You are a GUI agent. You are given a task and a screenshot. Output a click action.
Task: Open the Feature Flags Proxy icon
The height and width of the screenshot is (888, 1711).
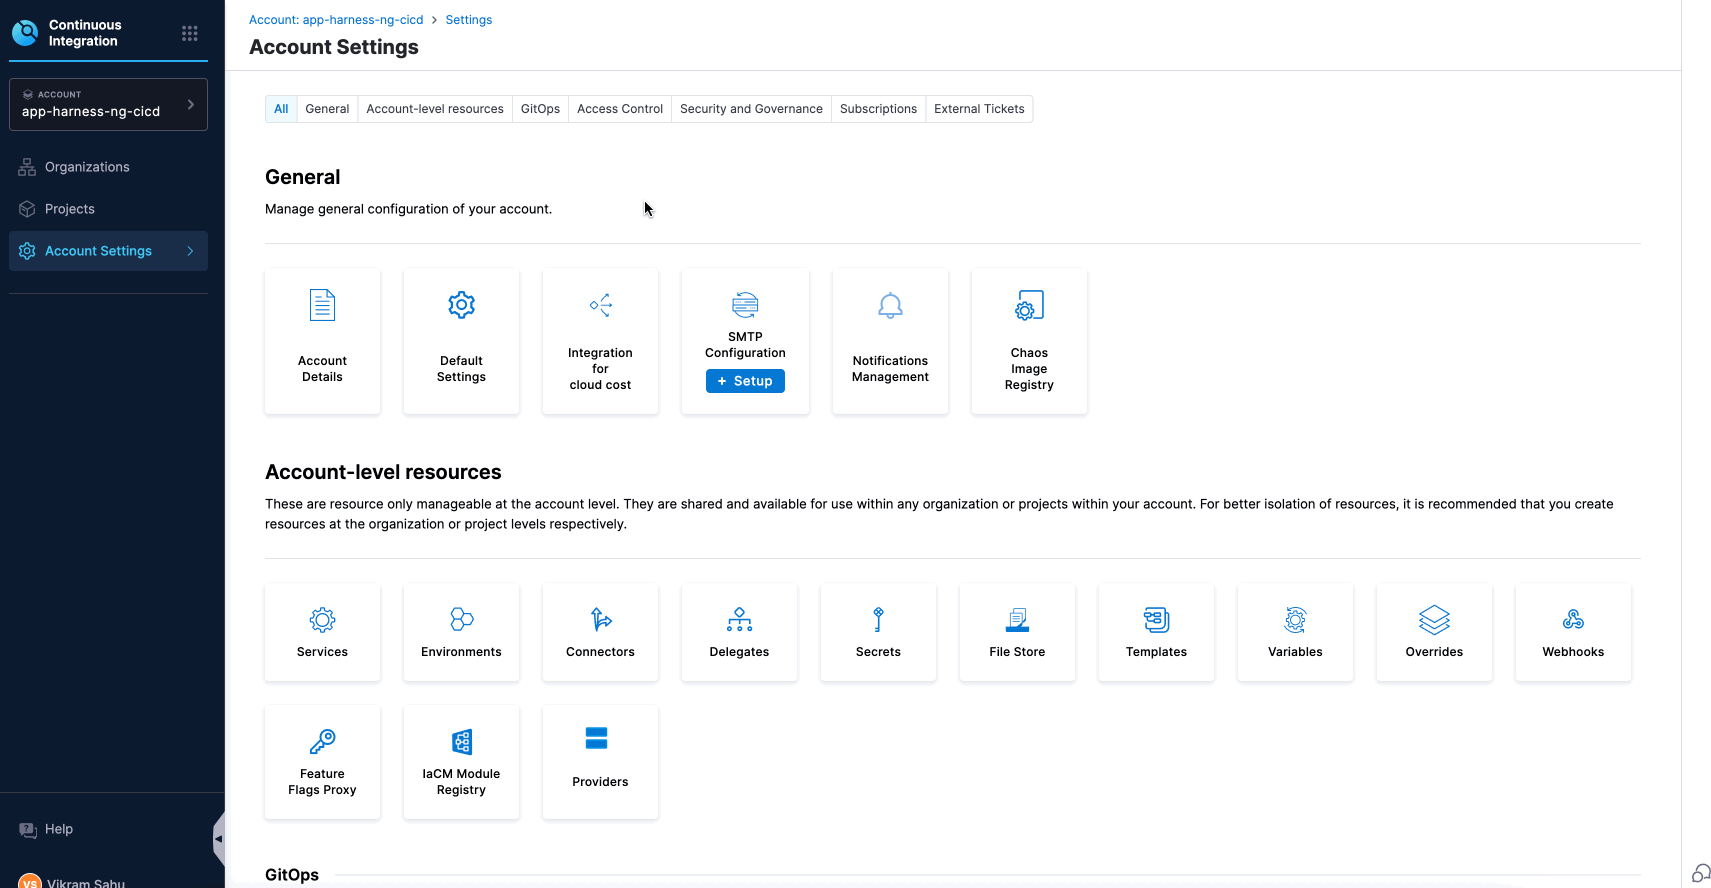tap(322, 741)
